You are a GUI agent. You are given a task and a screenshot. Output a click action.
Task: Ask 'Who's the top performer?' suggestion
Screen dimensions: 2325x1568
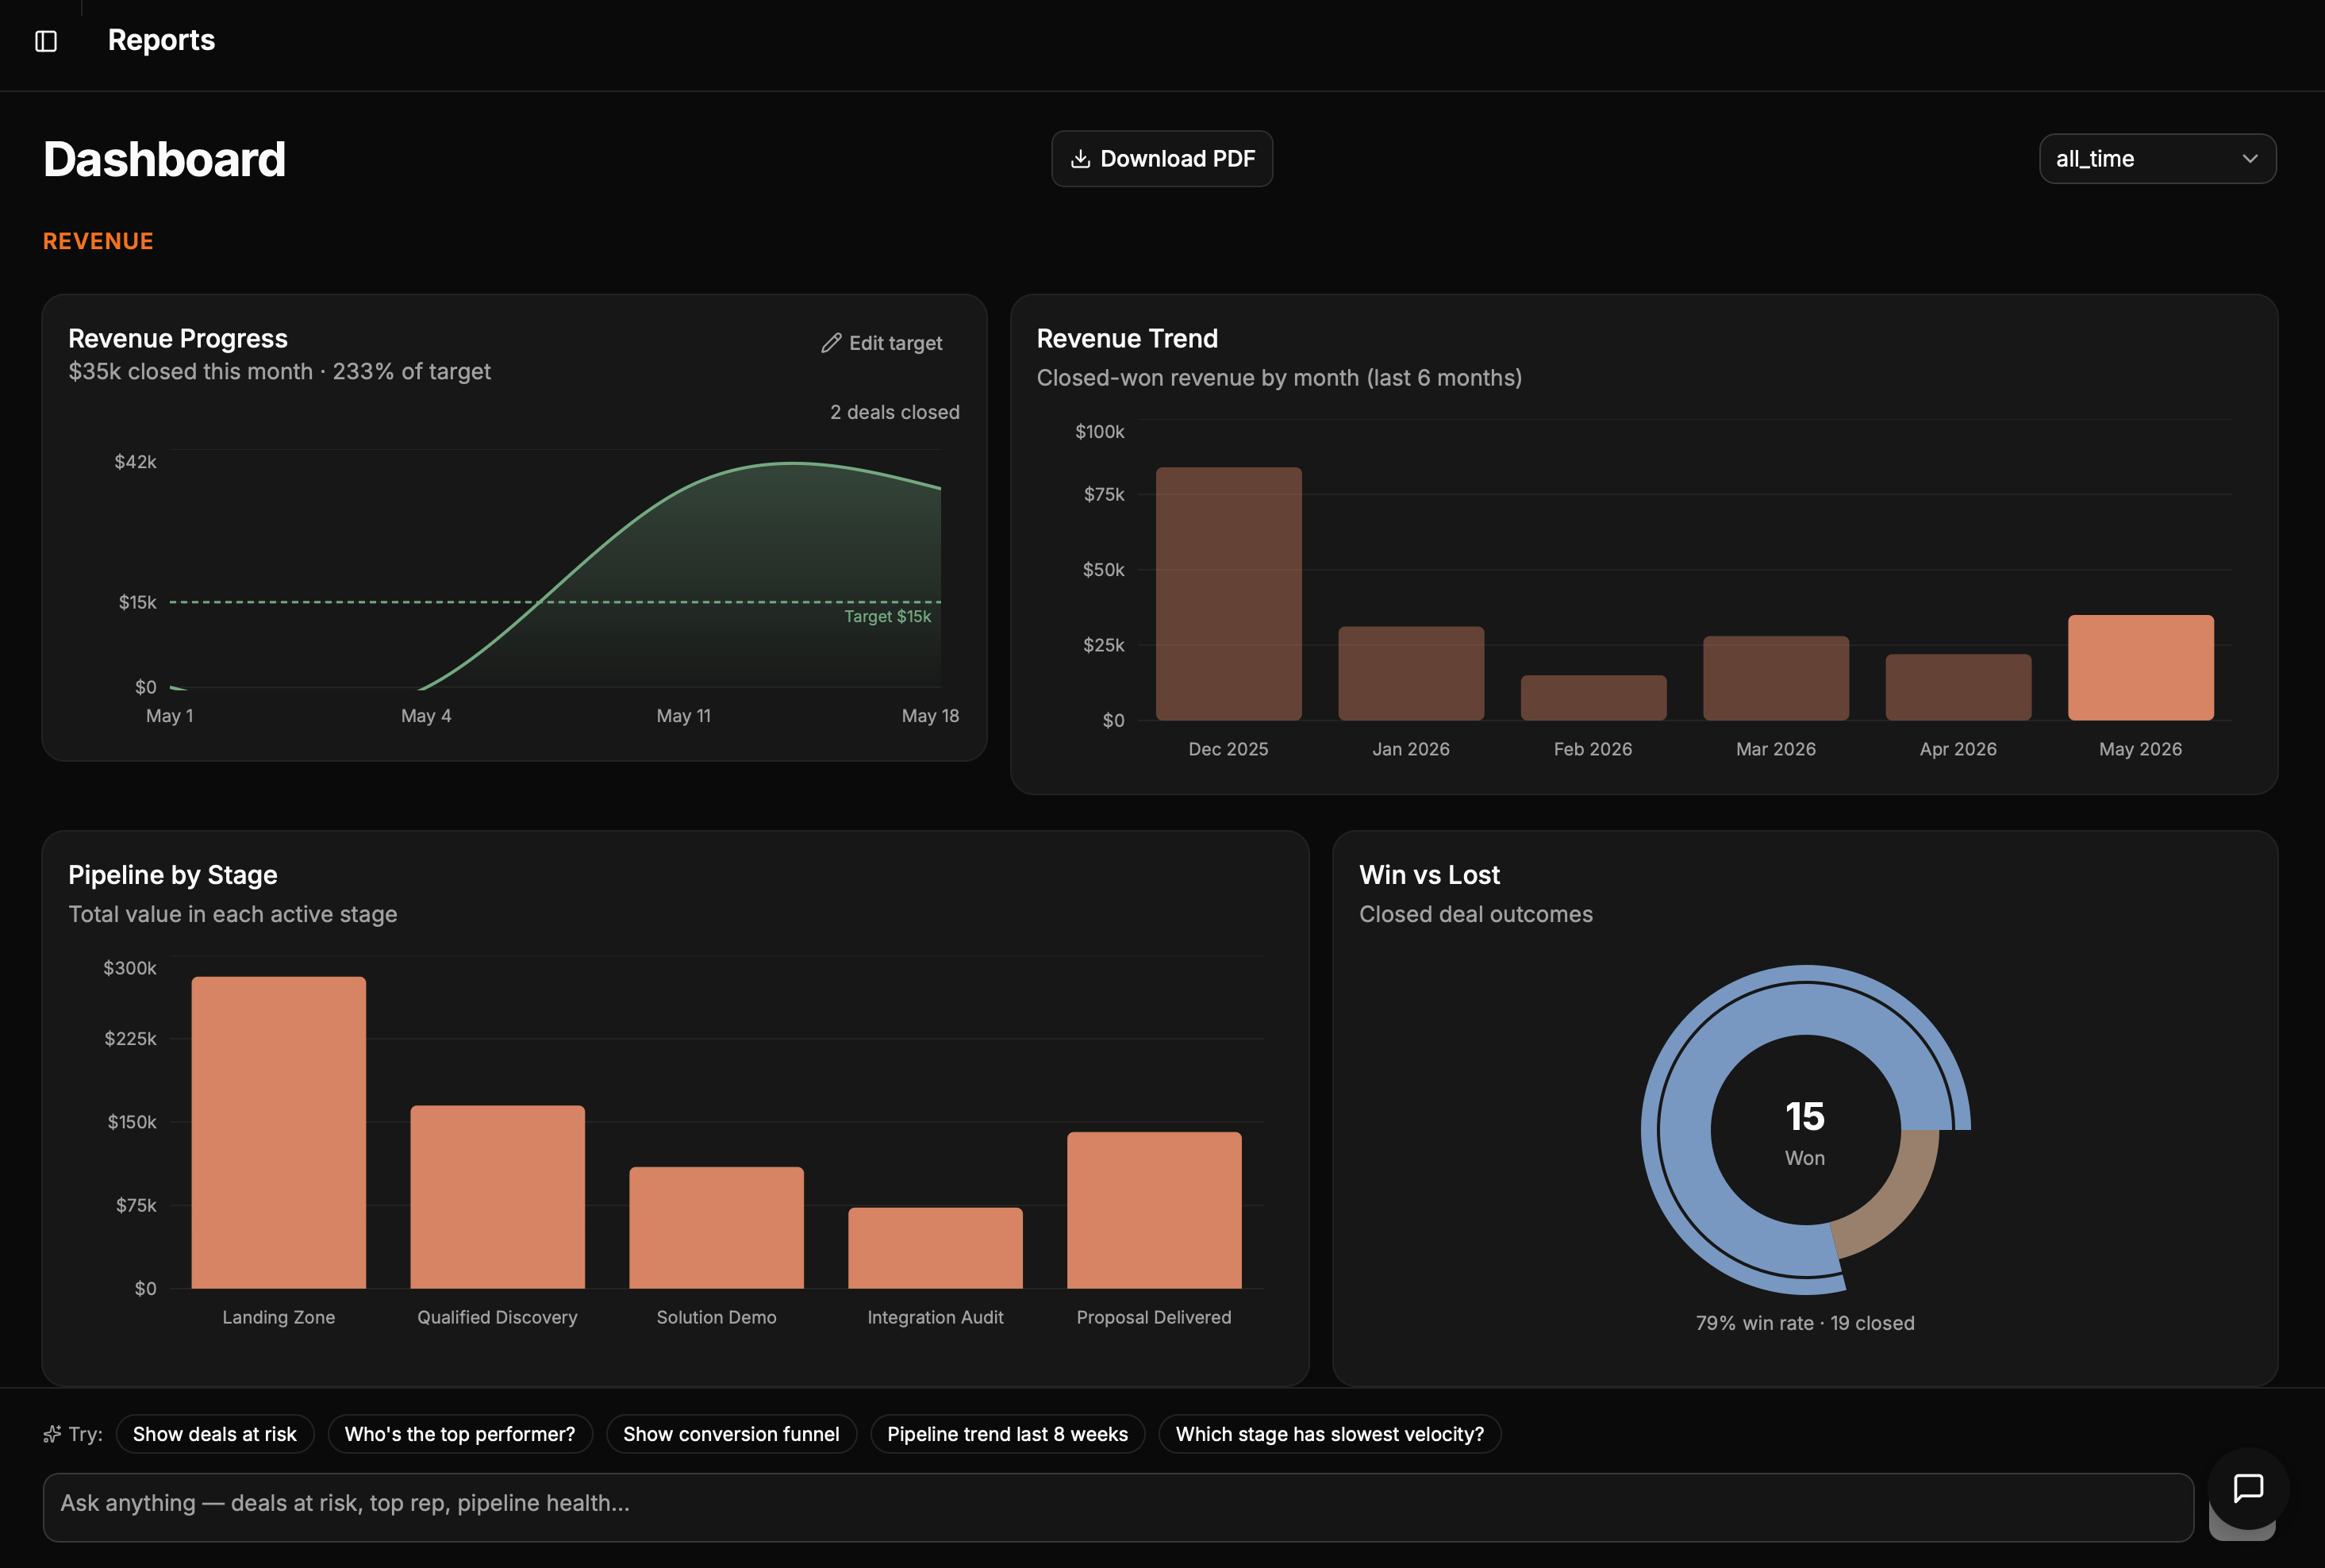[x=460, y=1434]
